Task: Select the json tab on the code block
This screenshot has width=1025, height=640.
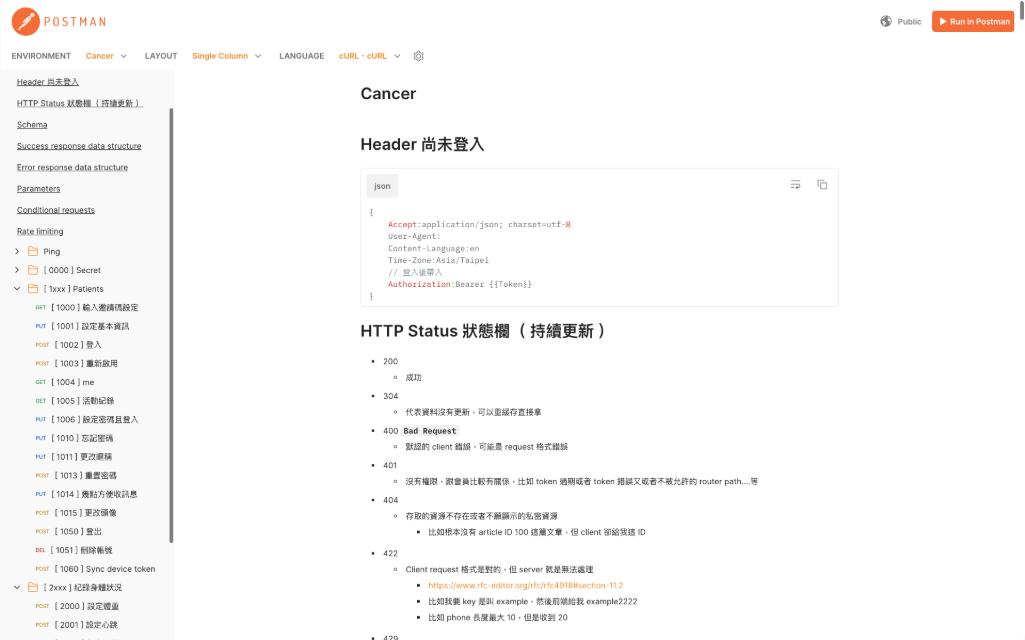Action: 381,185
